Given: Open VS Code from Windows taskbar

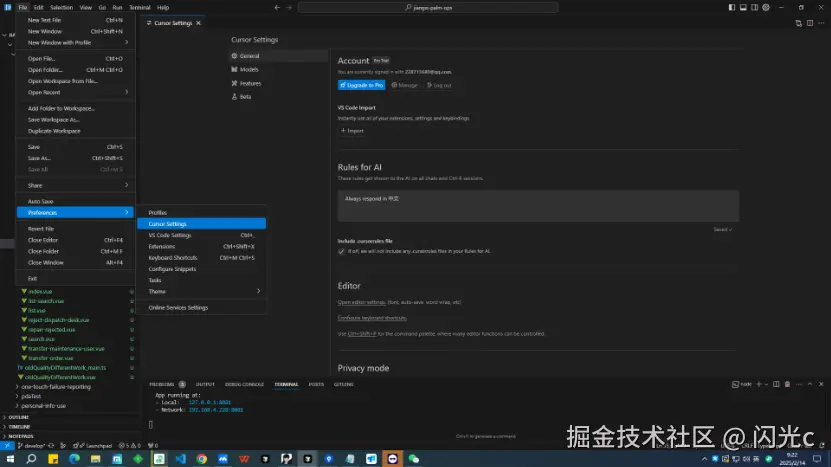Looking at the screenshot, I should click(181, 459).
